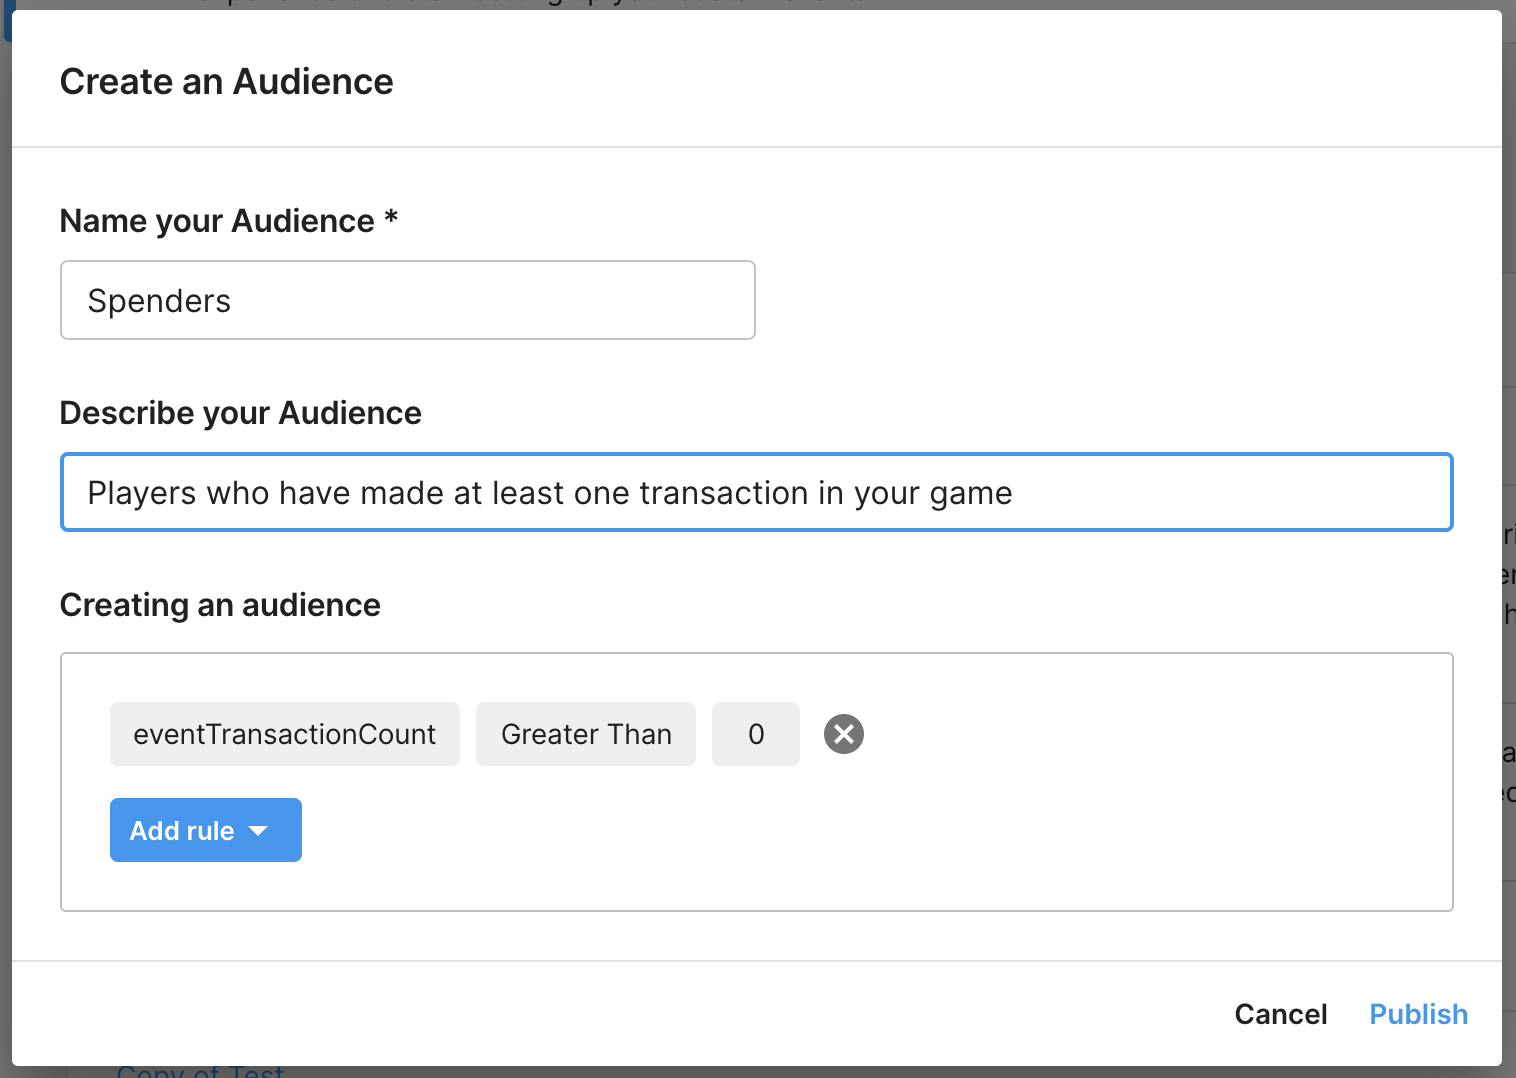1516x1078 pixels.
Task: Toggle the Greater Than condition selector
Action: tap(585, 734)
